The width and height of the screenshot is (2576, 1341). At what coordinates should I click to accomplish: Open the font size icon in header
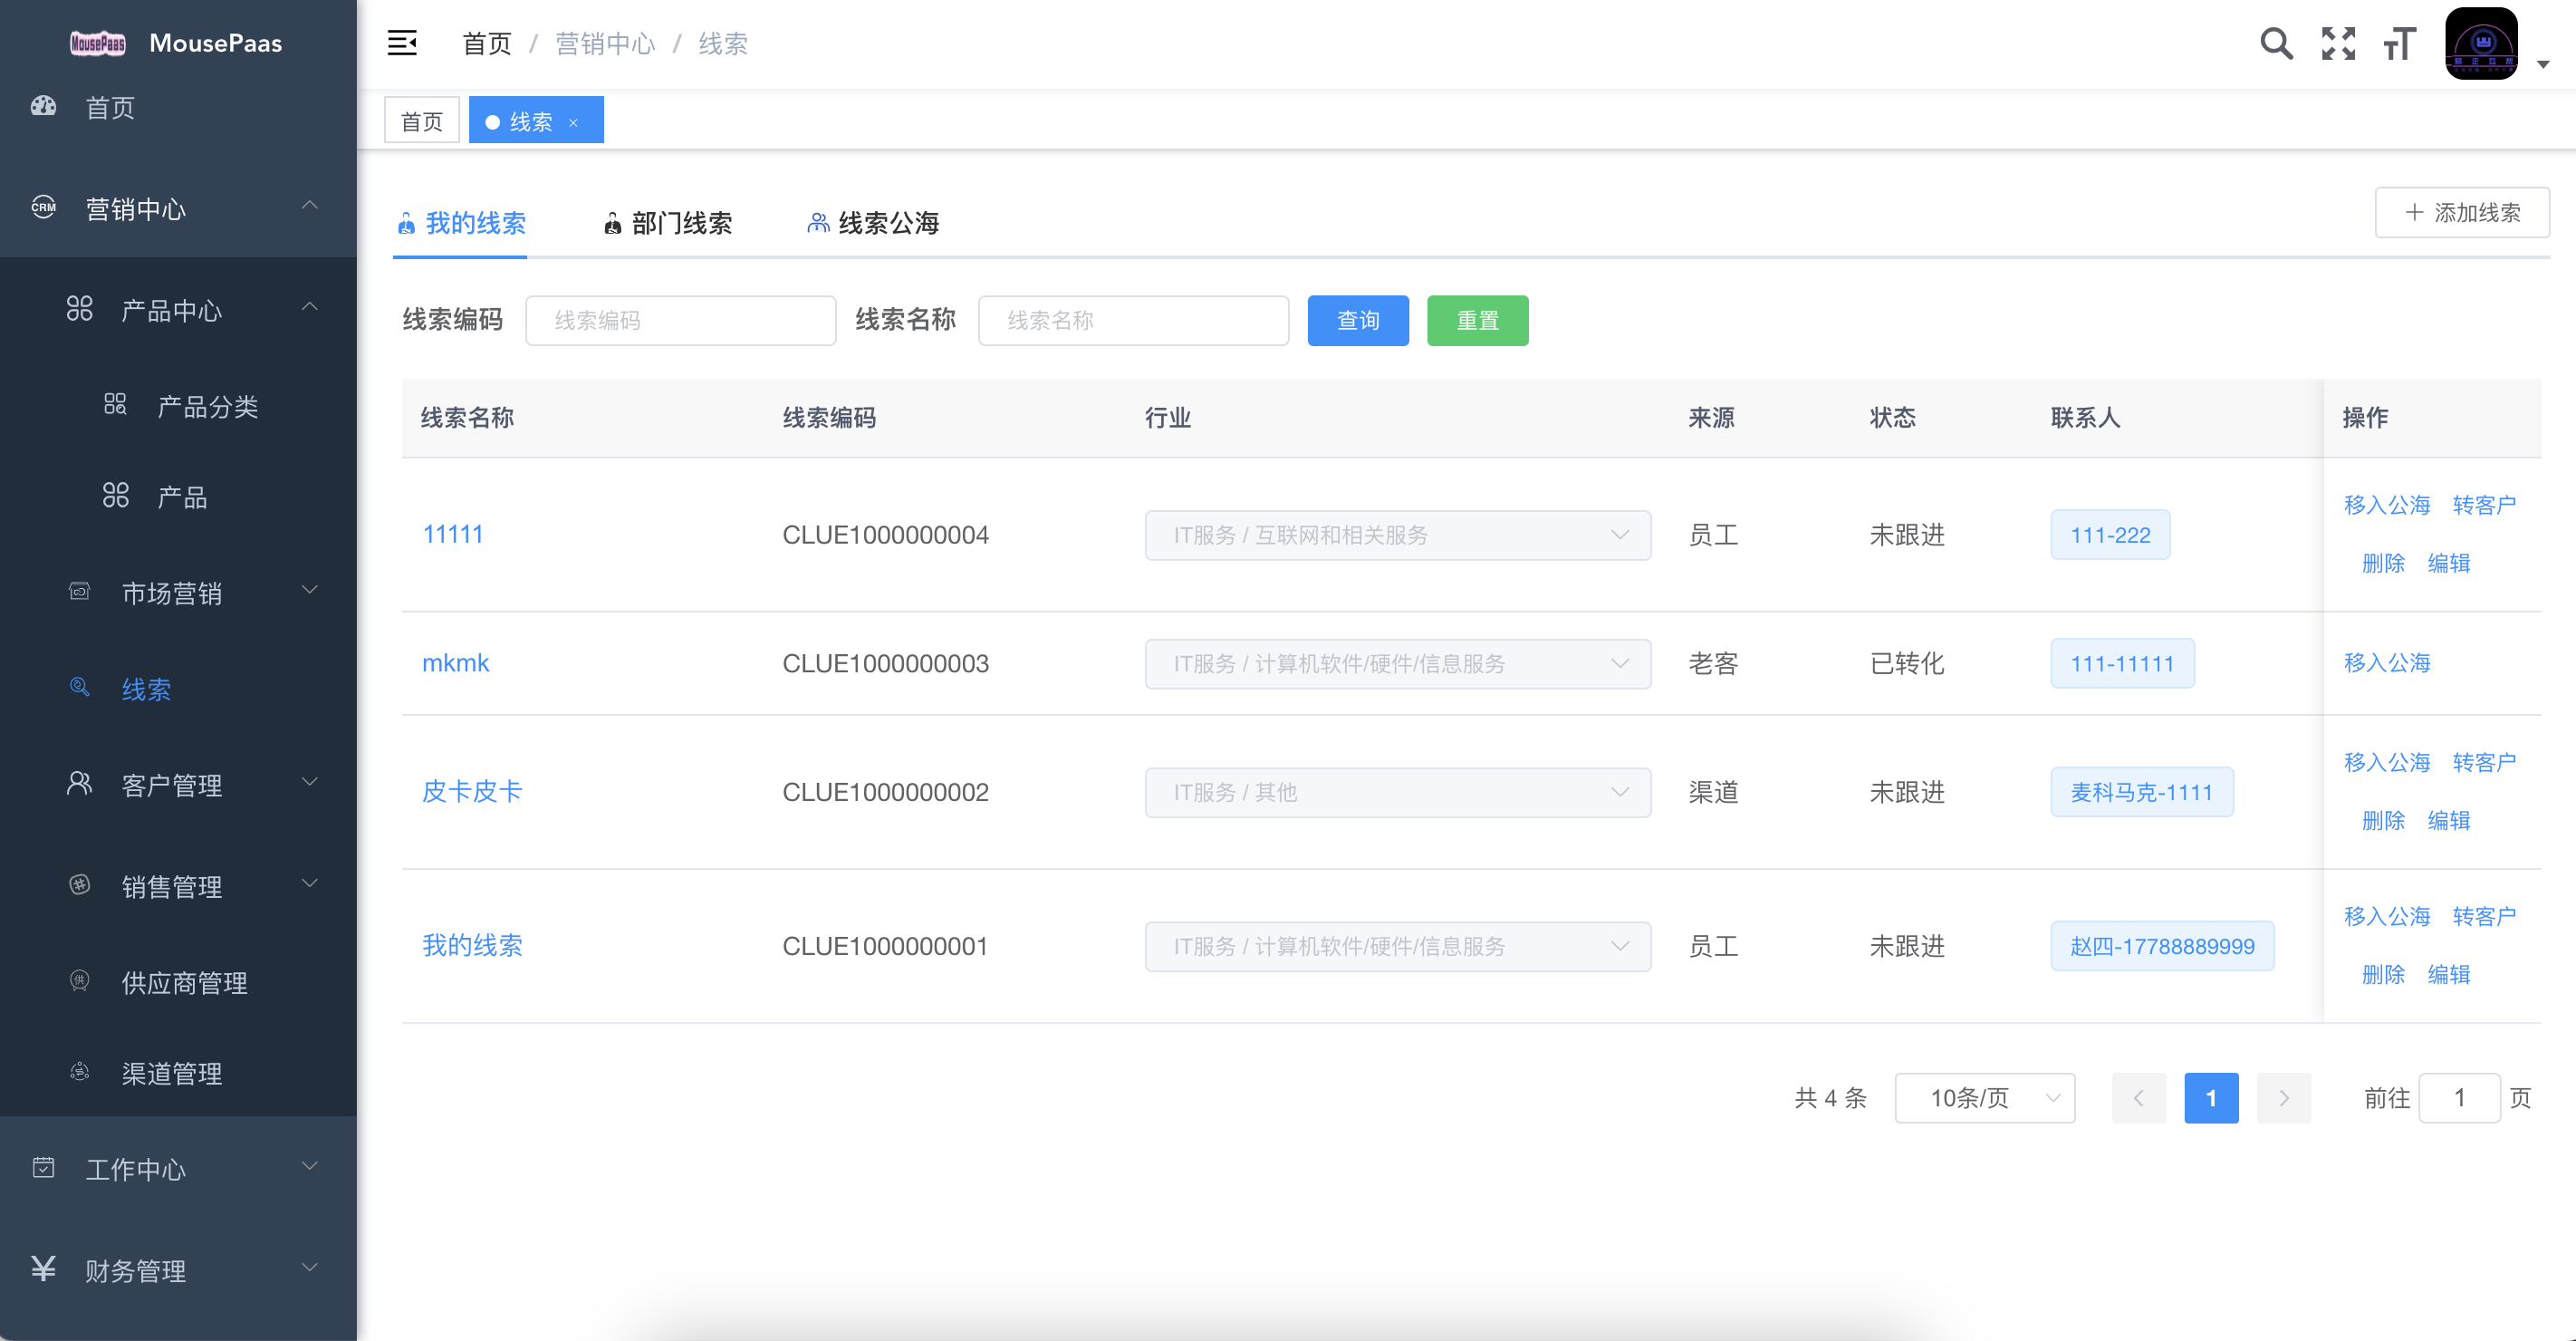pyautogui.click(x=2399, y=43)
